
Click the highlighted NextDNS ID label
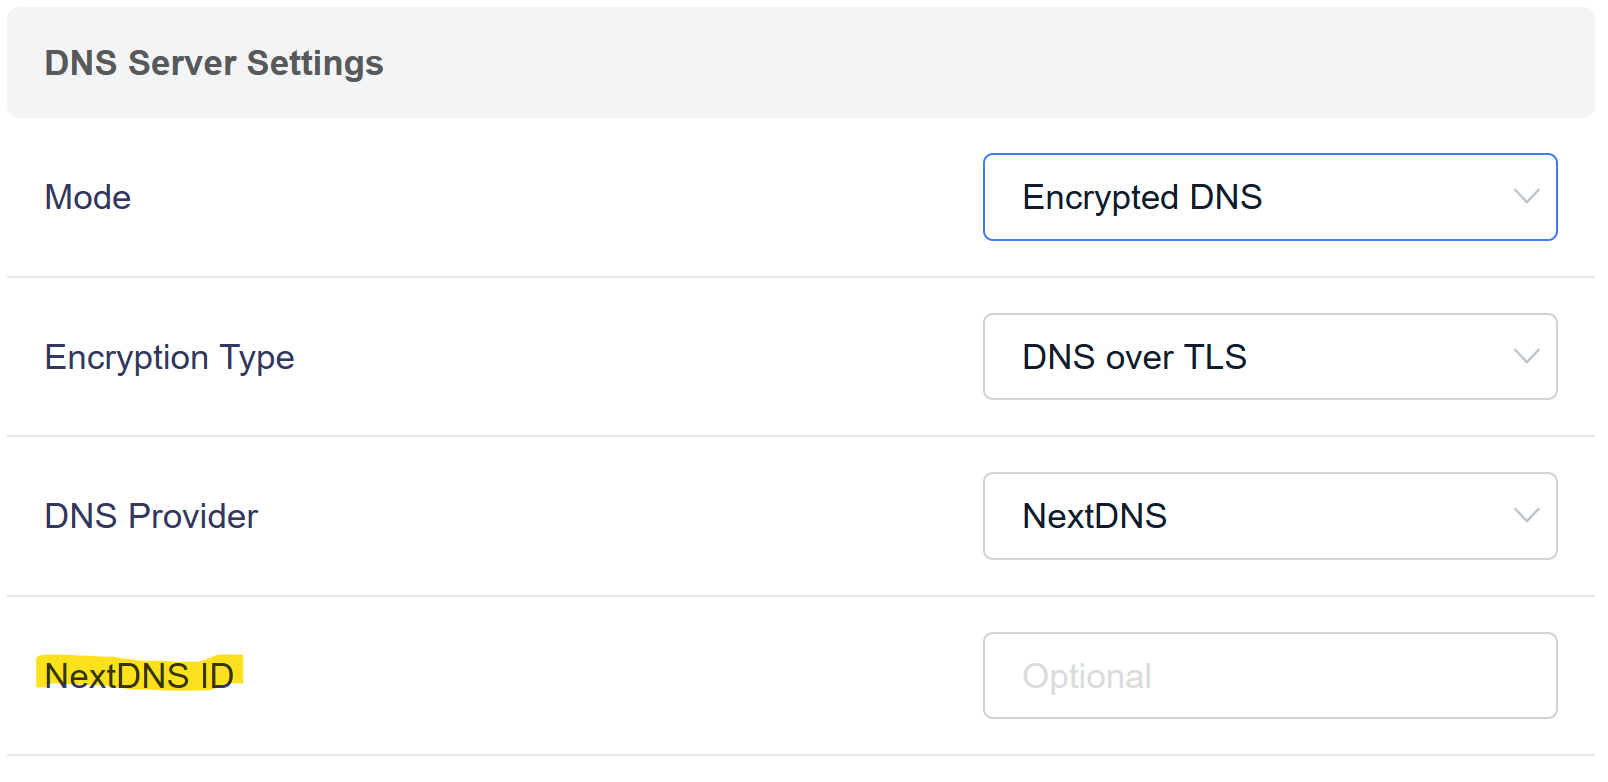pyautogui.click(x=139, y=676)
